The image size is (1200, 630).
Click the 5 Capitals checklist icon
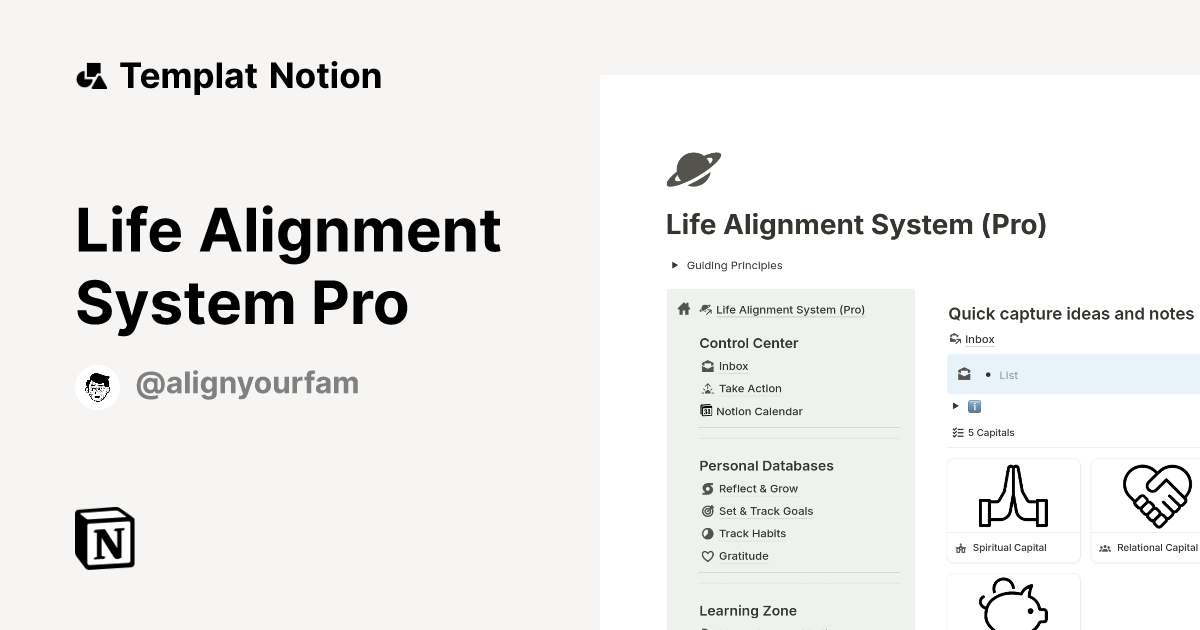tap(957, 432)
